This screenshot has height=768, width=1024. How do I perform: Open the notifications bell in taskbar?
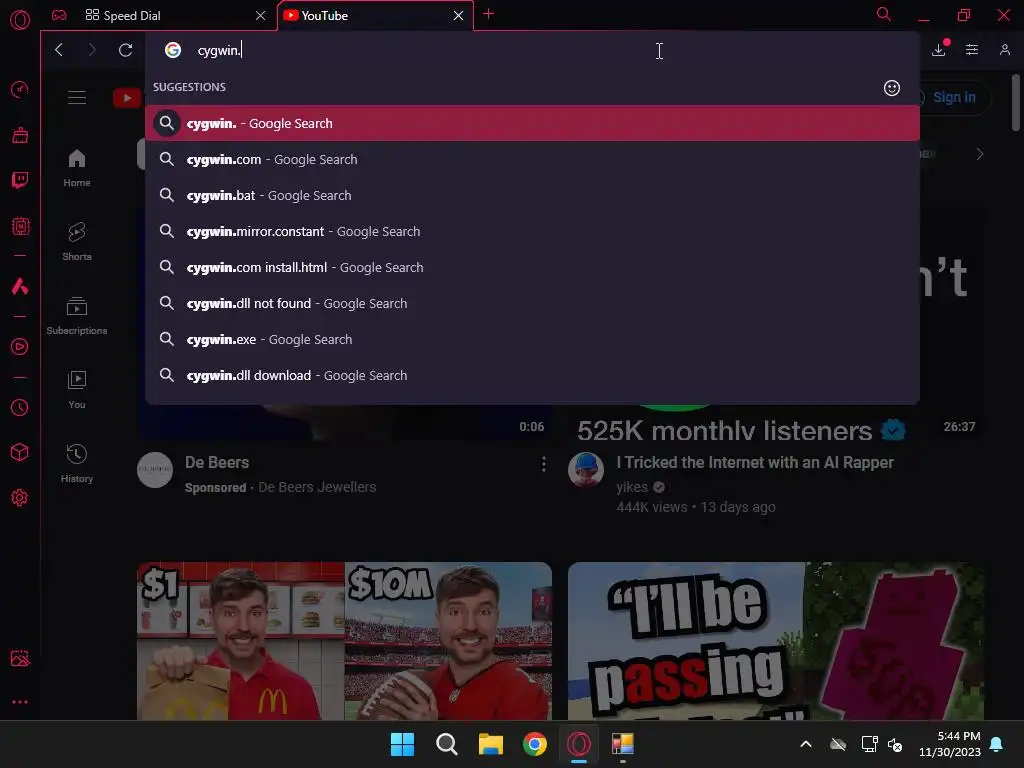point(997,744)
